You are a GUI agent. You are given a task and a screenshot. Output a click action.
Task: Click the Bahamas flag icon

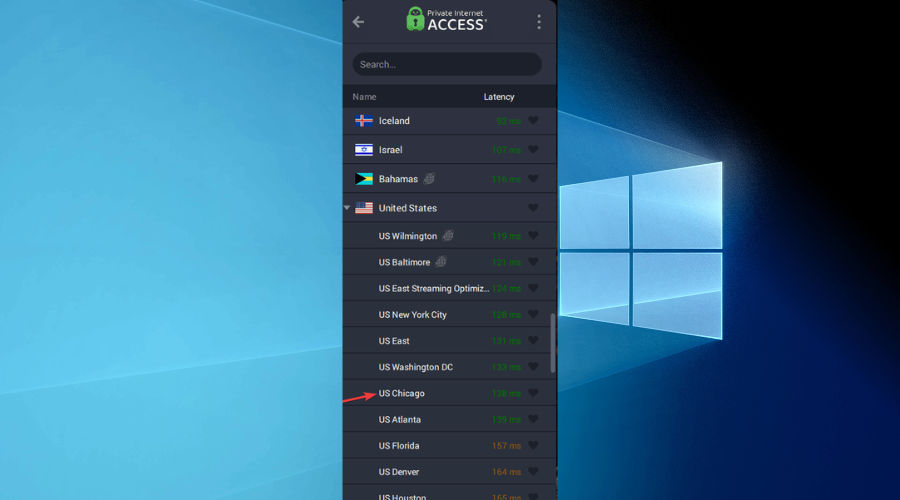364,179
